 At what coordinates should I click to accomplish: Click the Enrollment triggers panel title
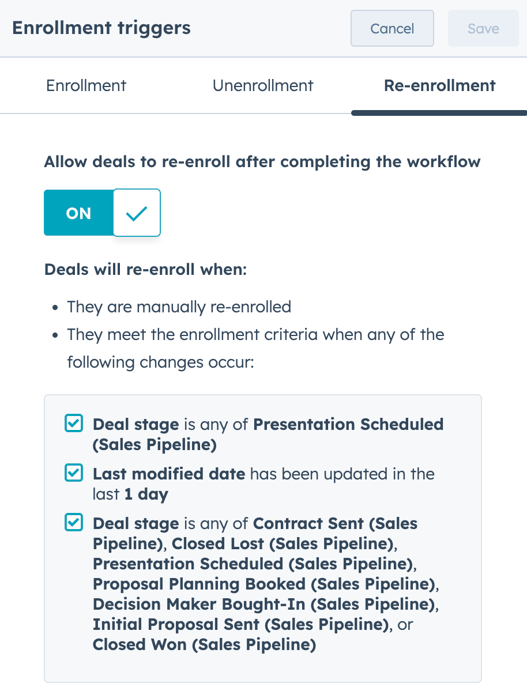(x=101, y=28)
